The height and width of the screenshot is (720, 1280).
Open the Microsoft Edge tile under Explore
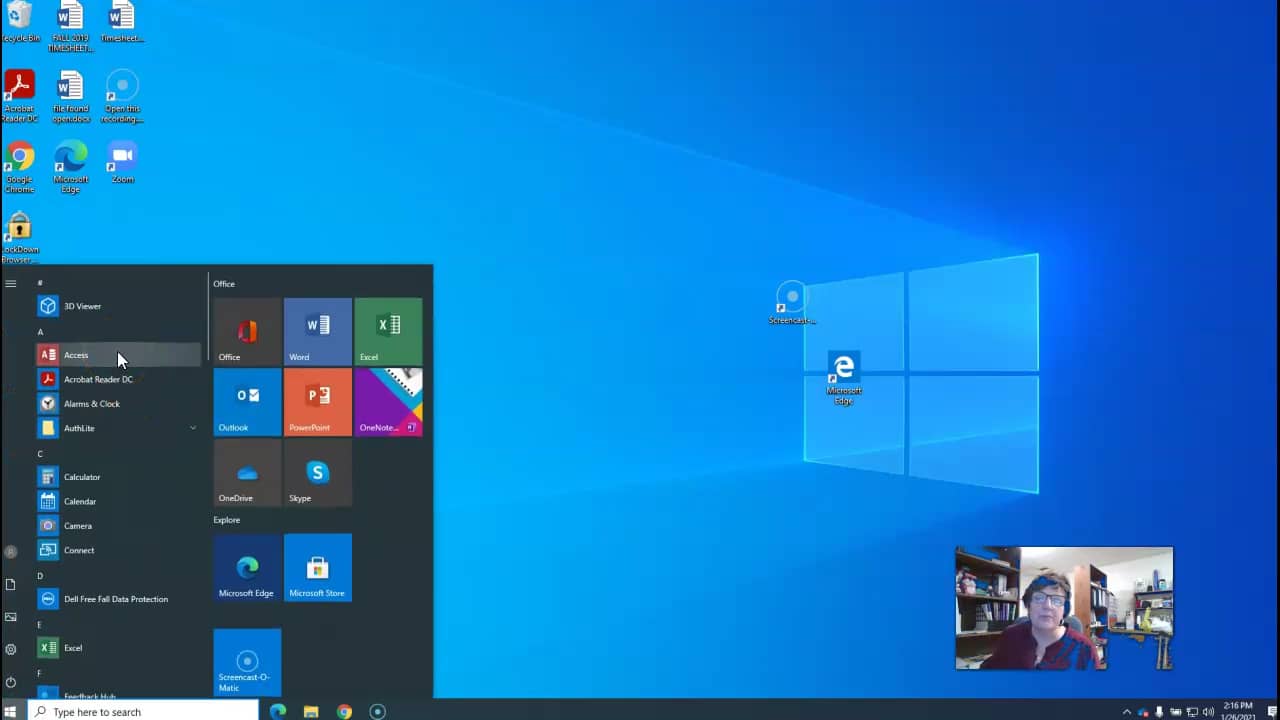pos(247,567)
